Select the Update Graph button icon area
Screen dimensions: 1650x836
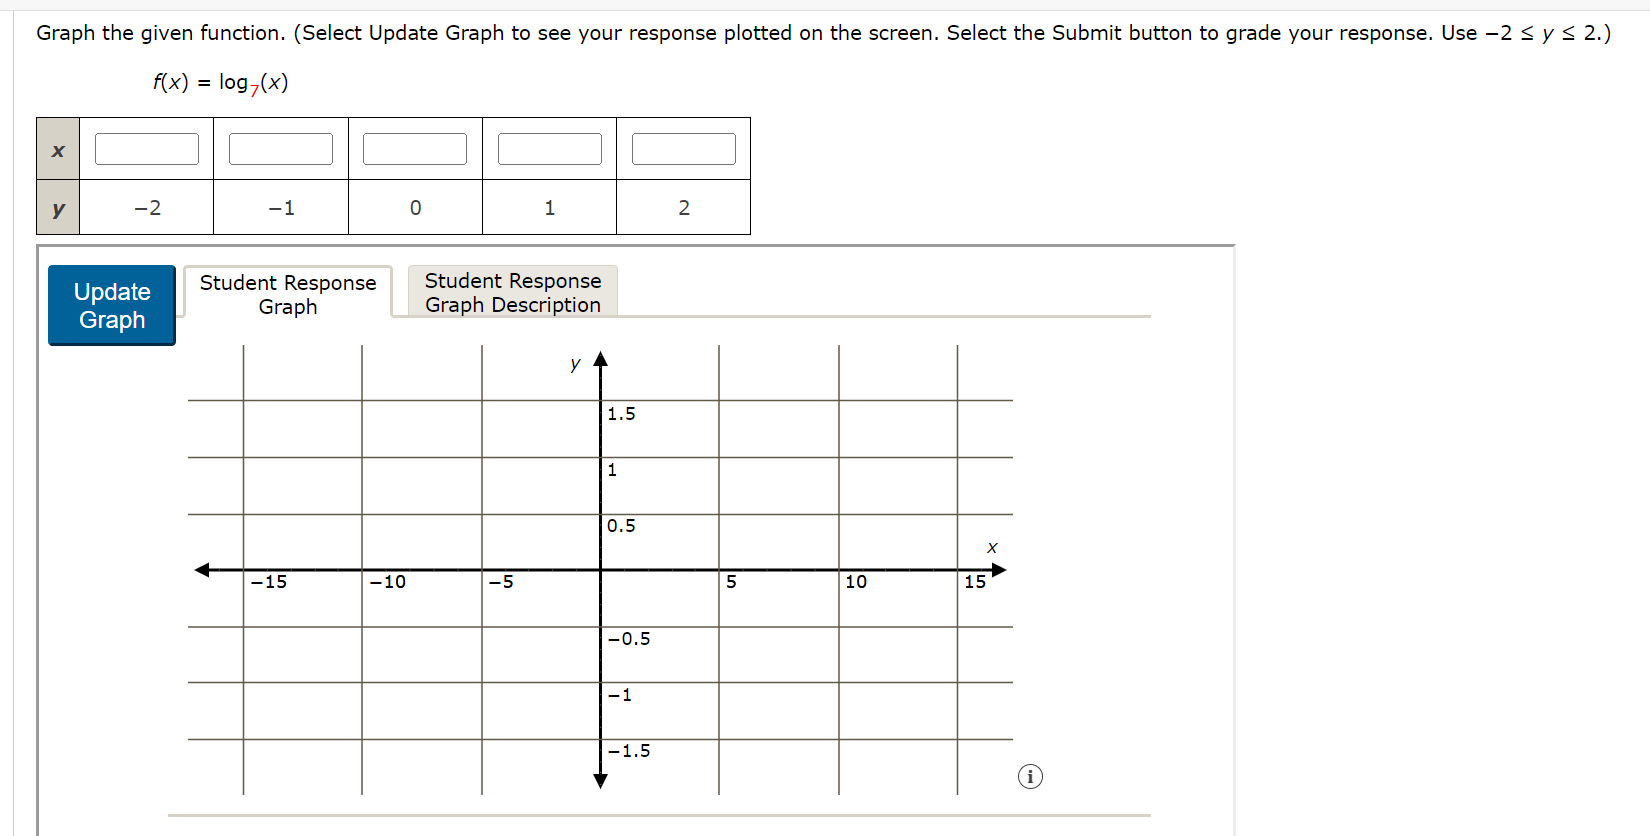111,305
